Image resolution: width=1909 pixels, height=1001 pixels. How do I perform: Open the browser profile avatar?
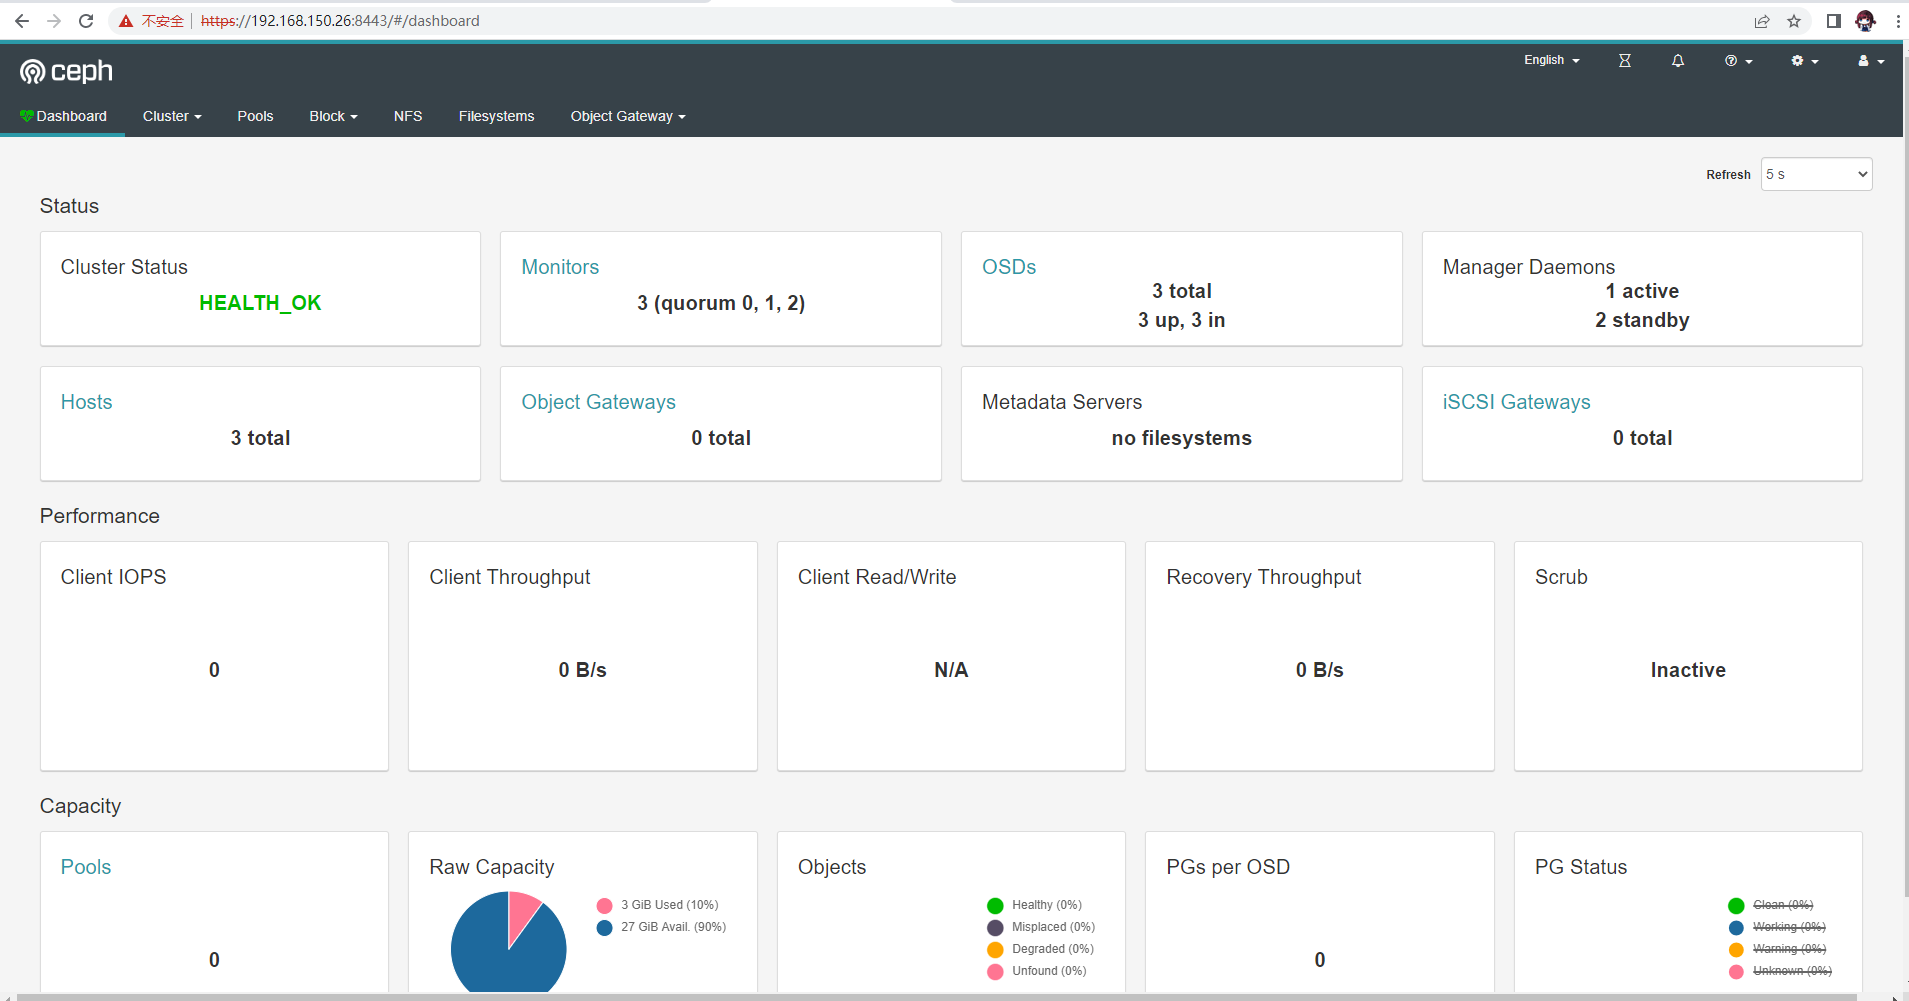1865,21
